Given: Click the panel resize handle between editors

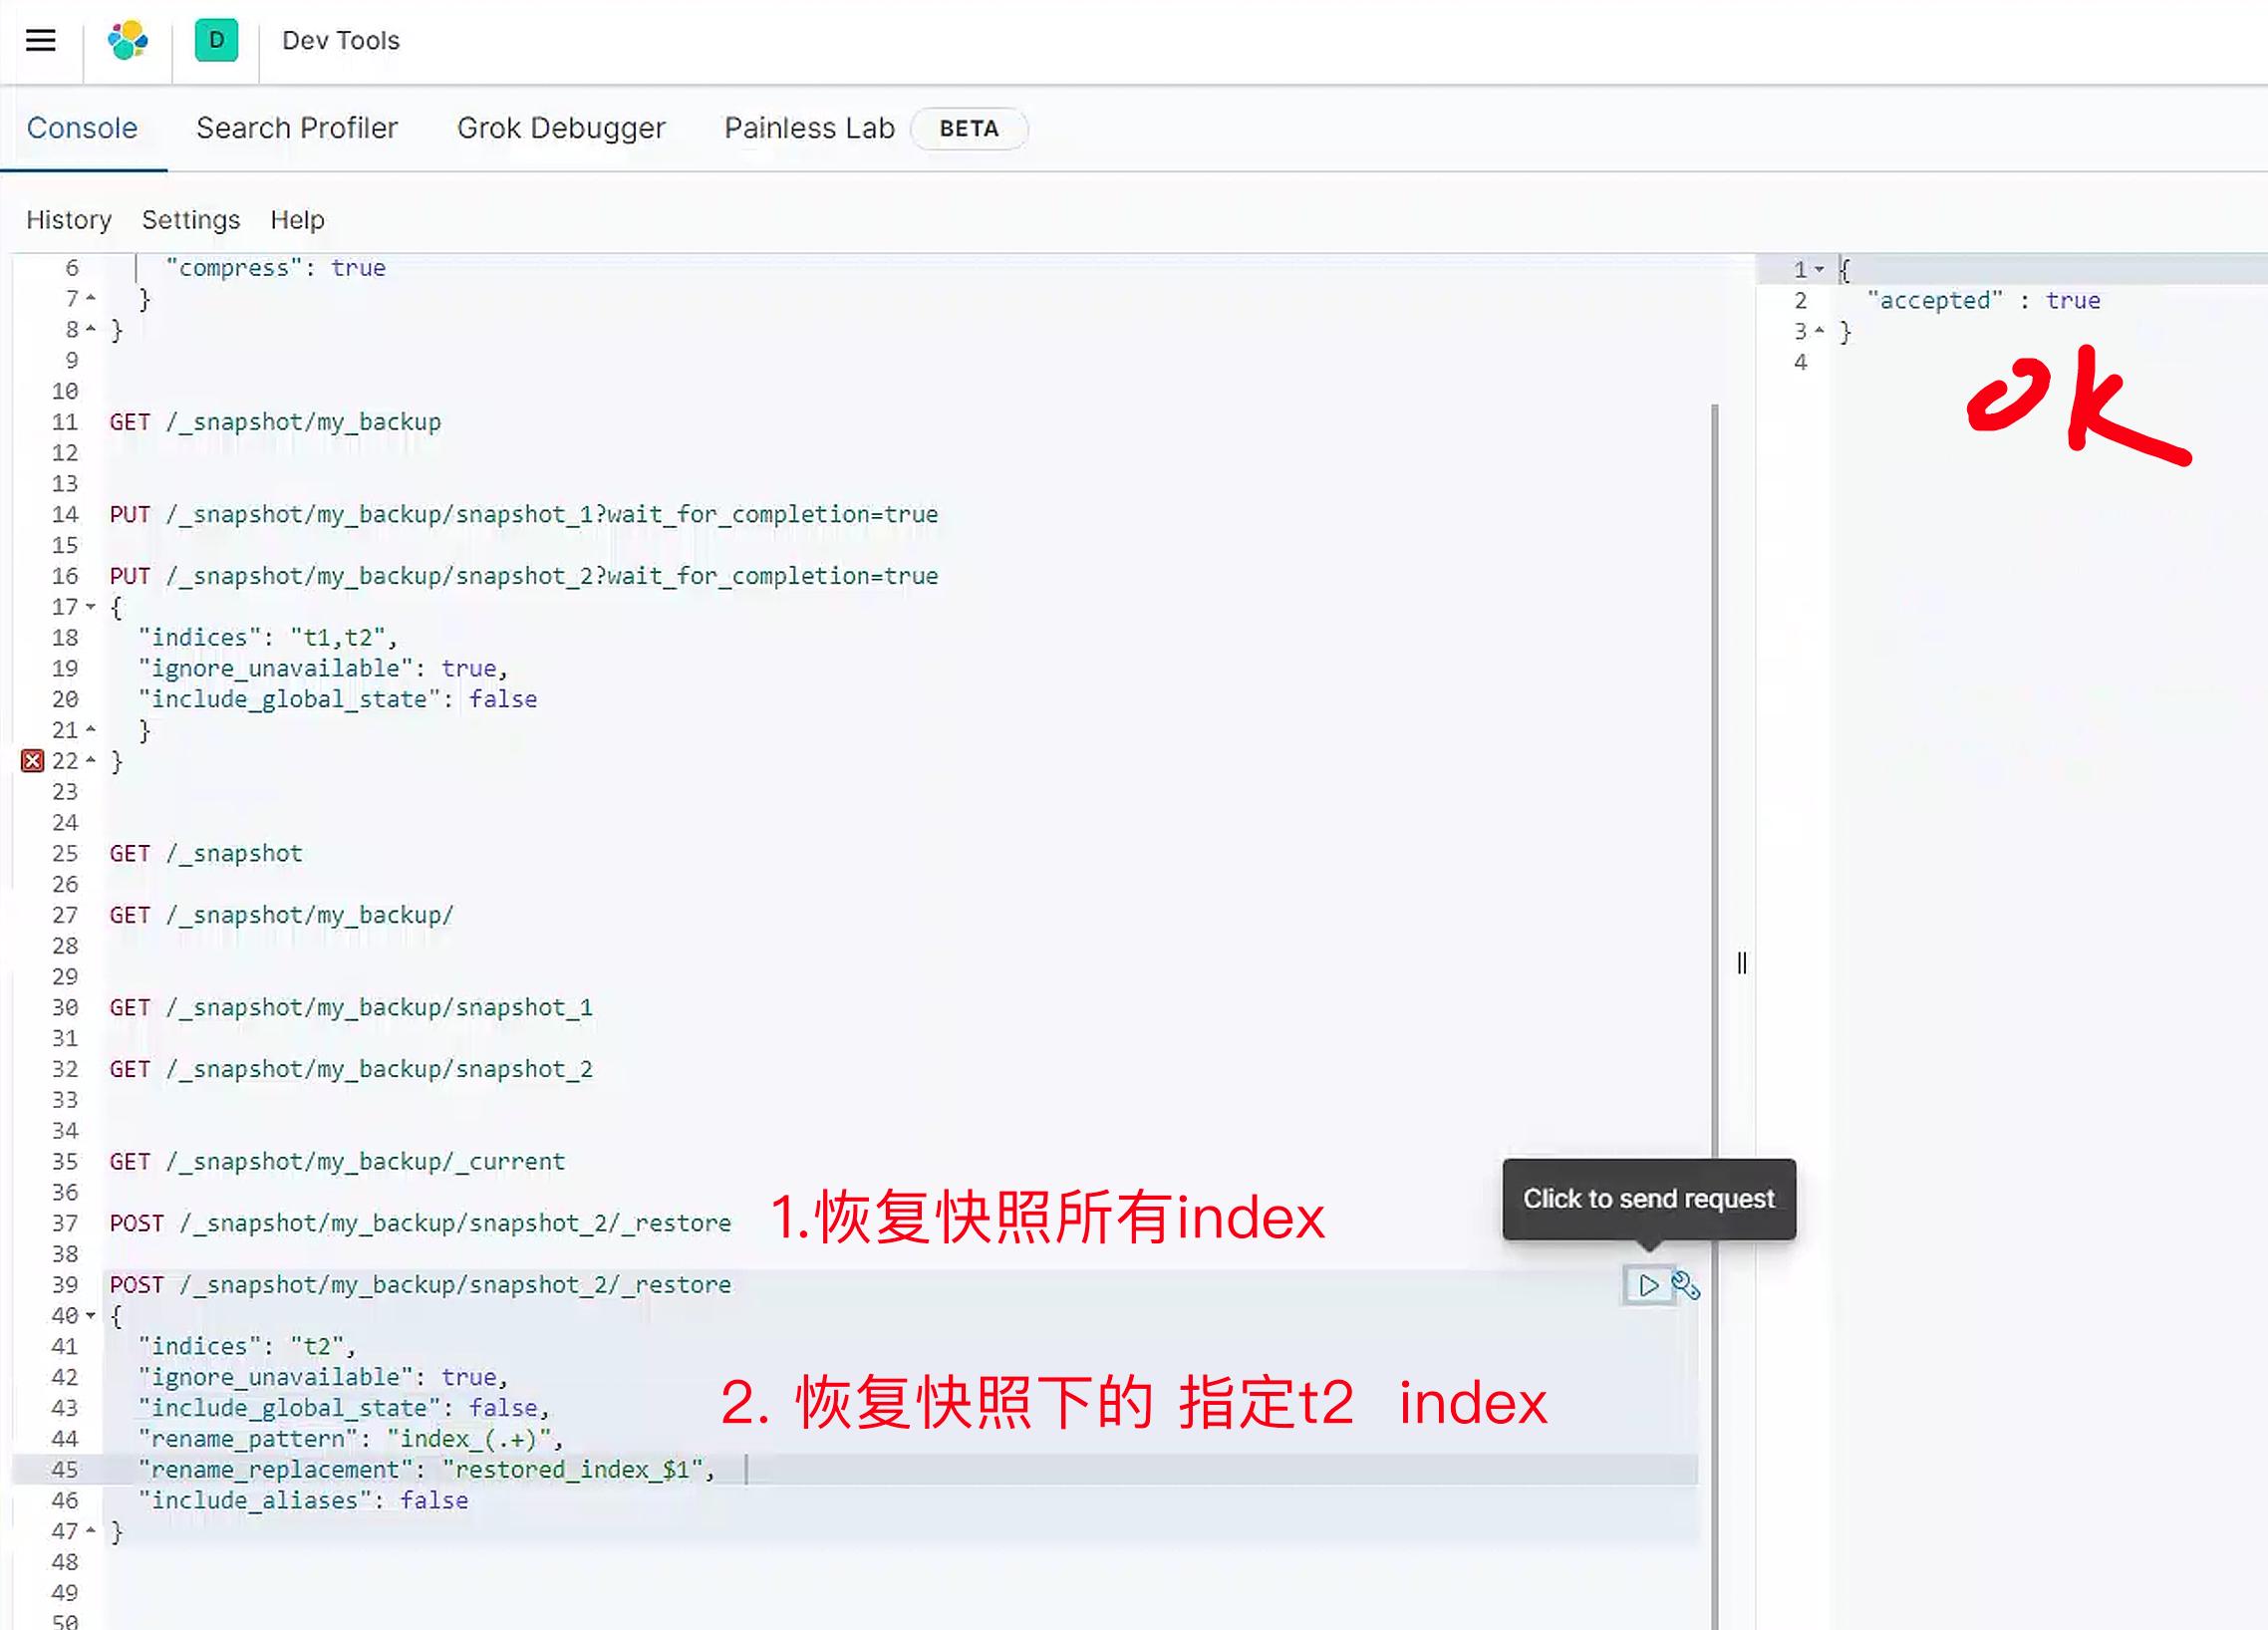Looking at the screenshot, I should pos(1742,963).
